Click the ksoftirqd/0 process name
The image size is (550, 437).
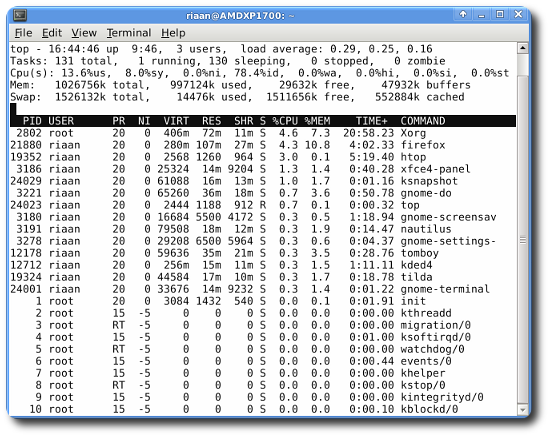436,337
